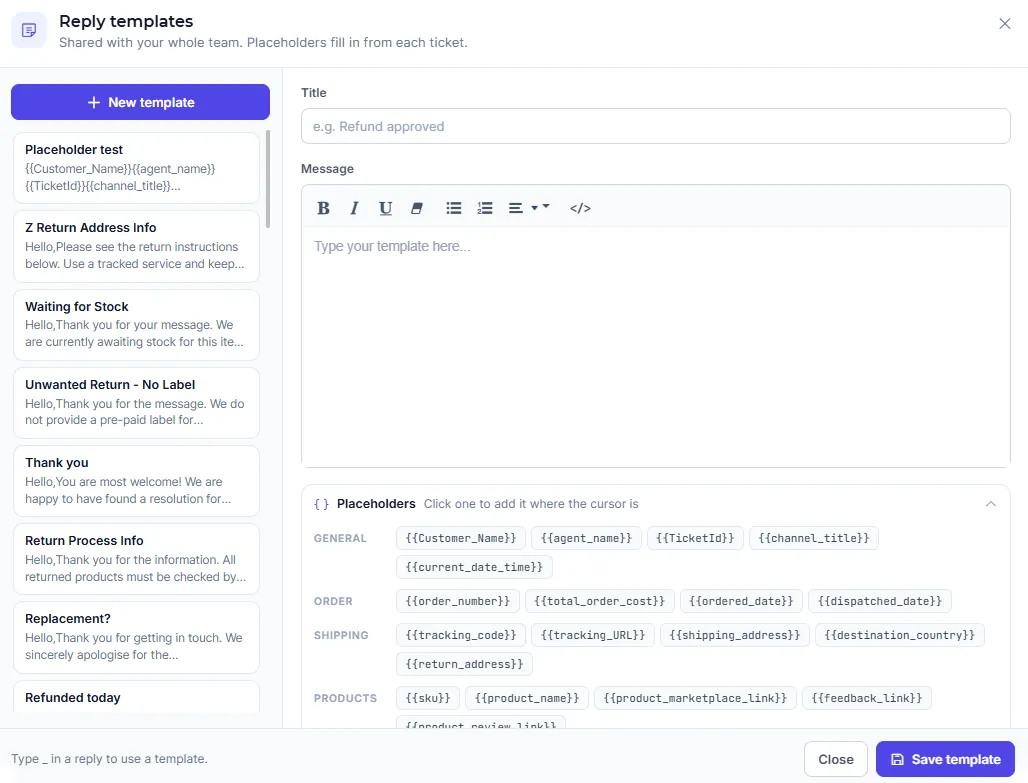Click the Placeholders section heading

[x=376, y=504]
